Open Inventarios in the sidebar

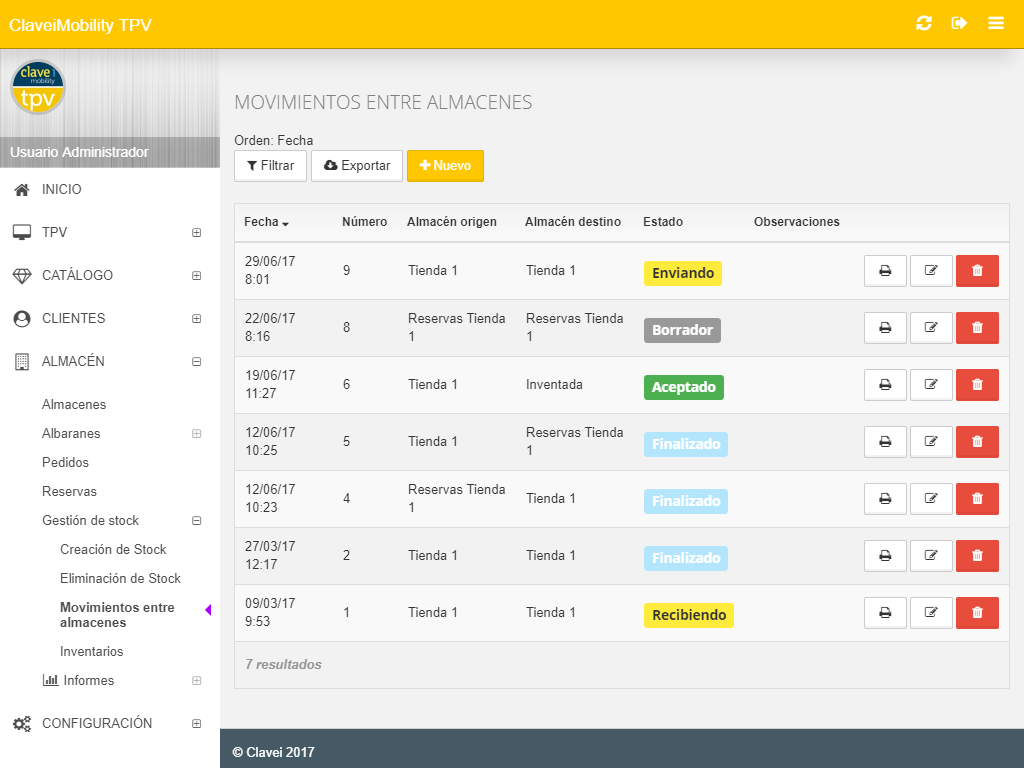tap(91, 651)
